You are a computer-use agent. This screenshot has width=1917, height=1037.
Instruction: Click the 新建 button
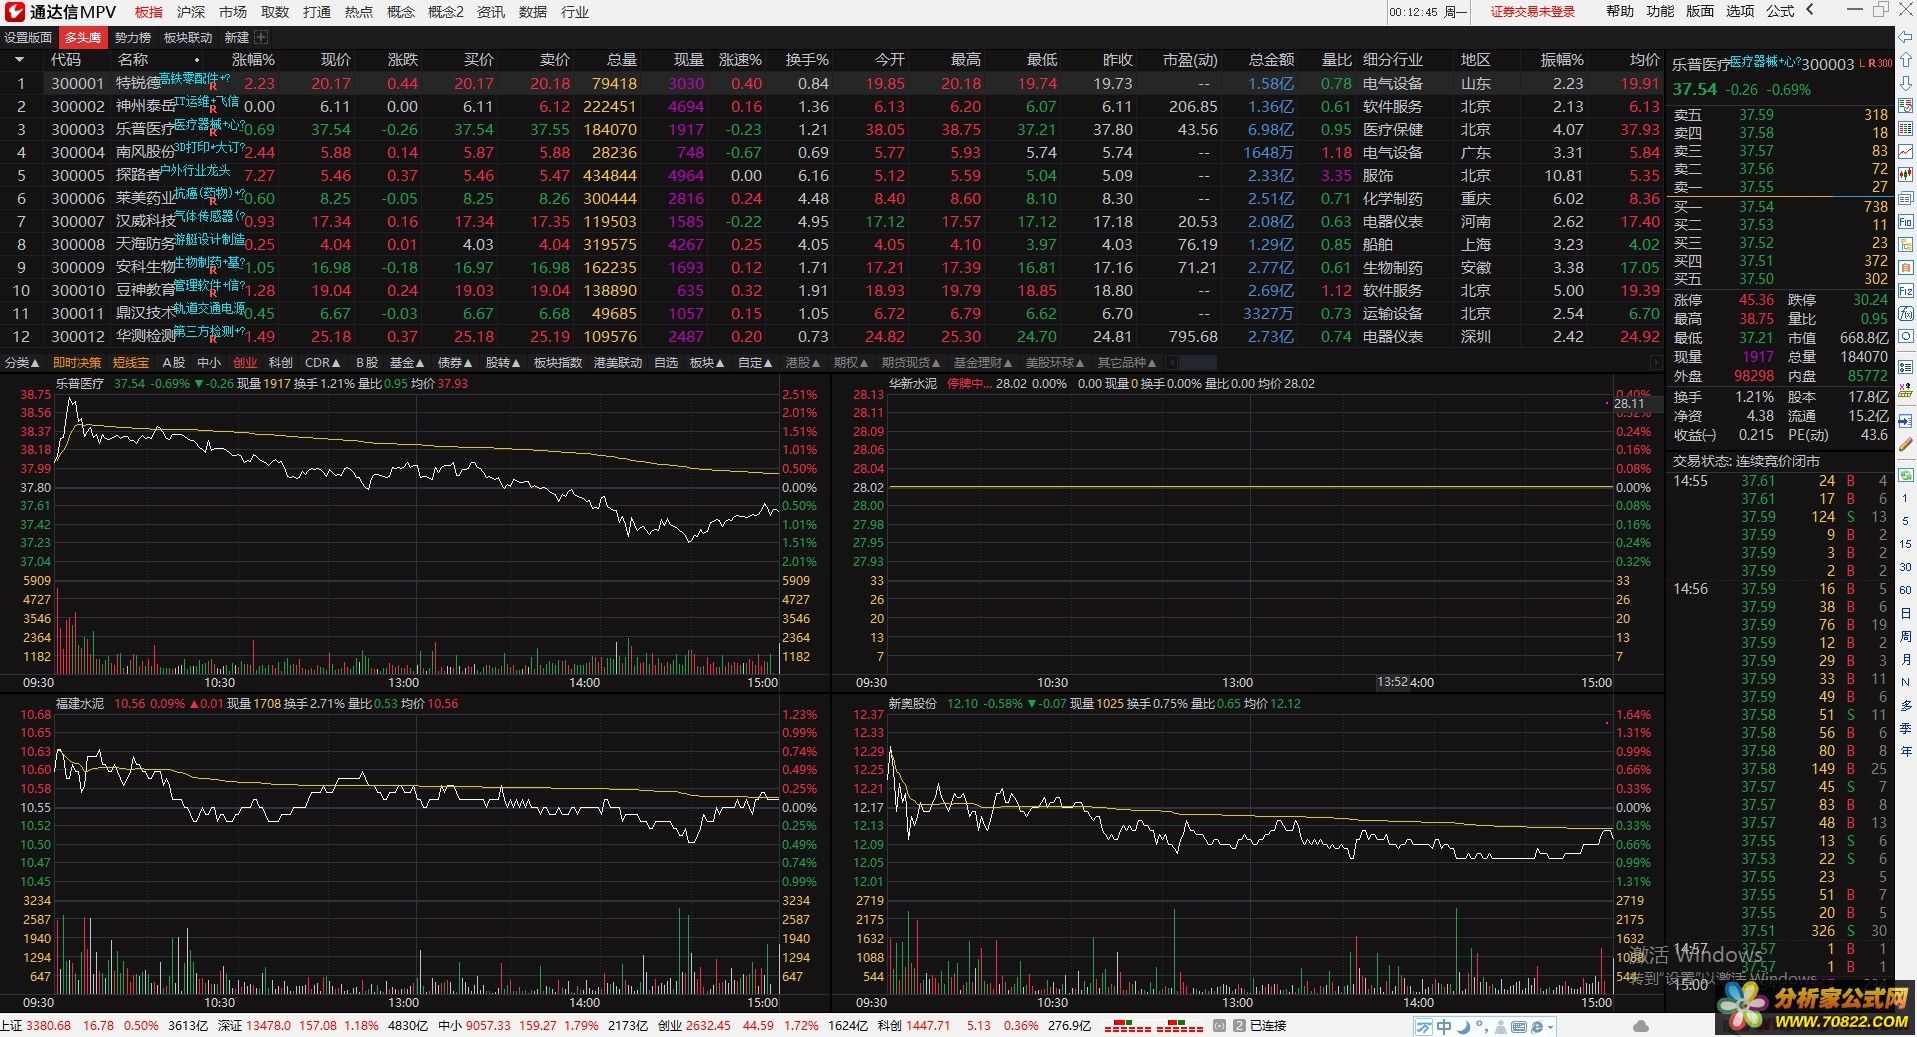click(x=237, y=37)
